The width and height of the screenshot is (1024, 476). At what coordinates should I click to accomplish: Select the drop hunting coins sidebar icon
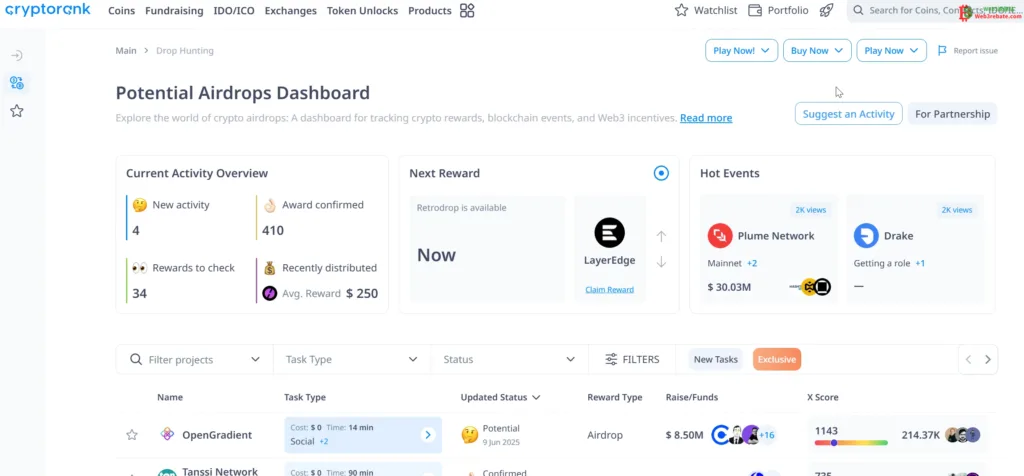tap(17, 83)
